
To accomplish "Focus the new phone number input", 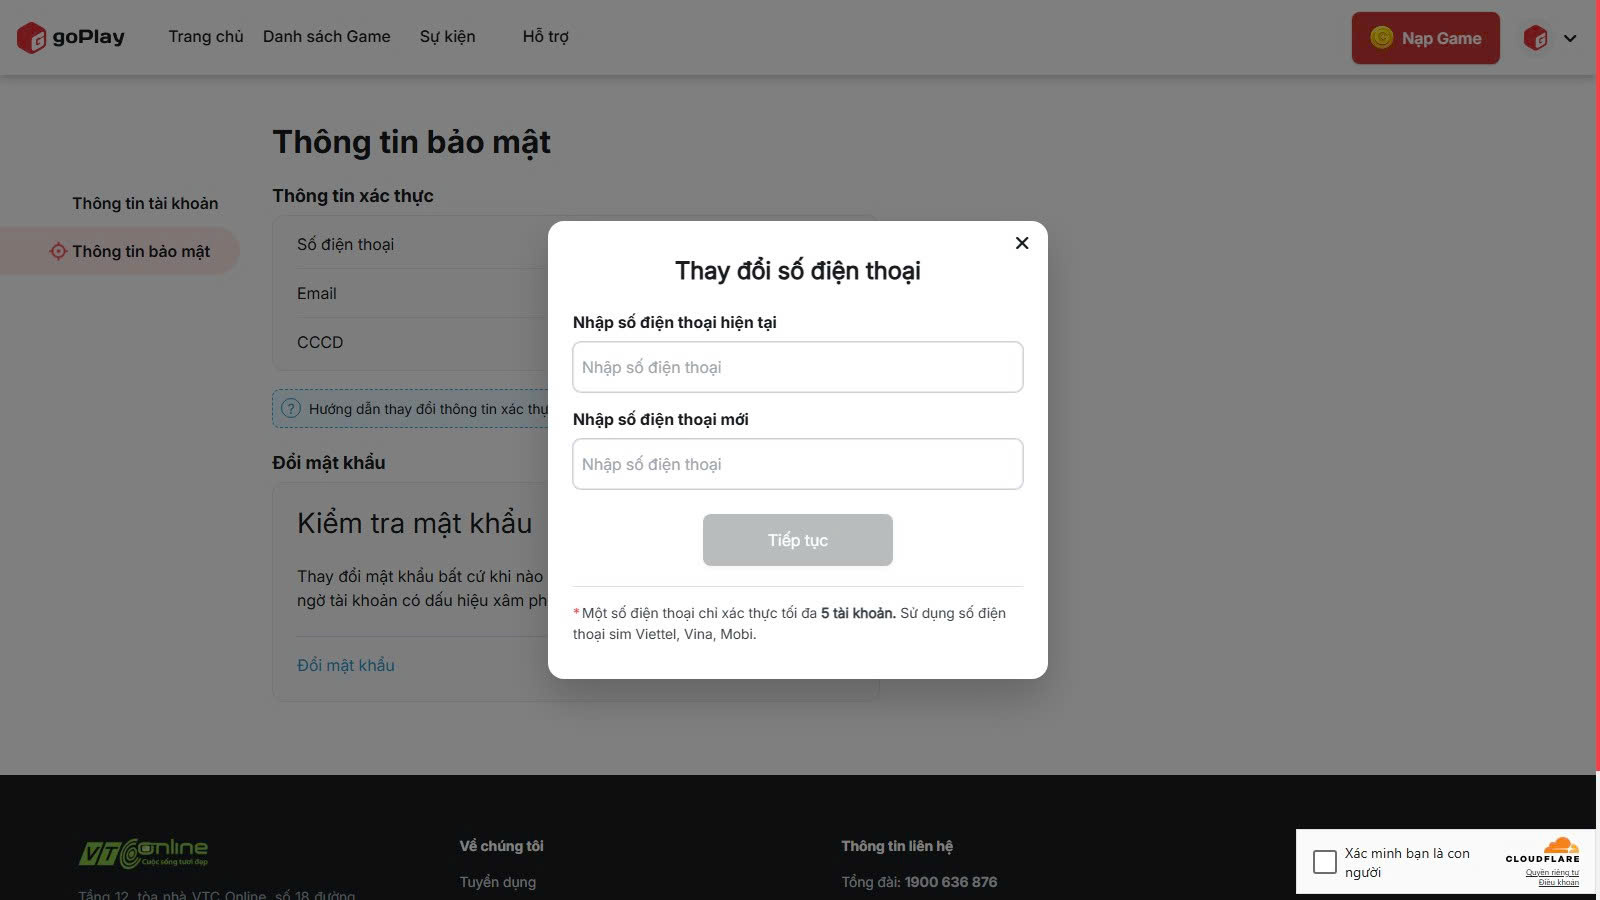I will 797,464.
